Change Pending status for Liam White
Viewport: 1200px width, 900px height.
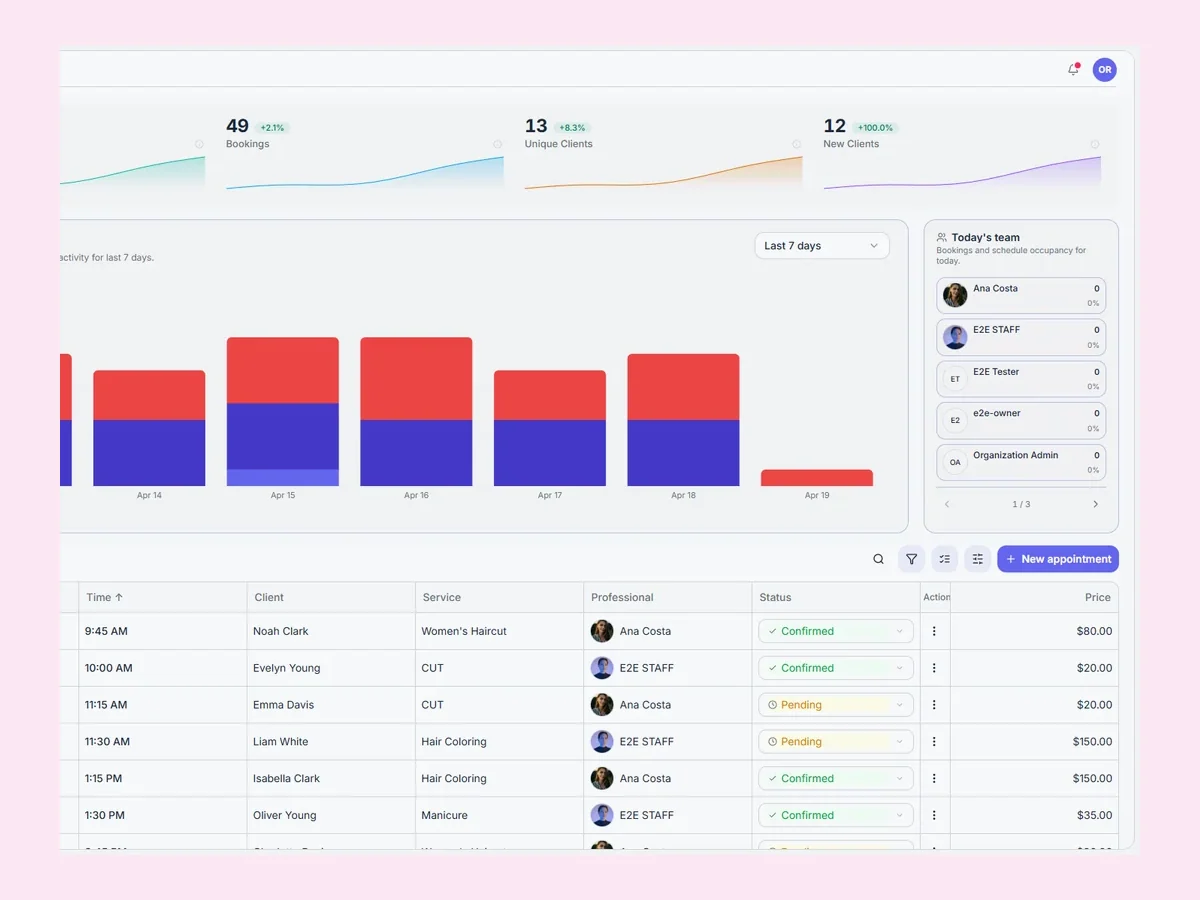coord(836,742)
